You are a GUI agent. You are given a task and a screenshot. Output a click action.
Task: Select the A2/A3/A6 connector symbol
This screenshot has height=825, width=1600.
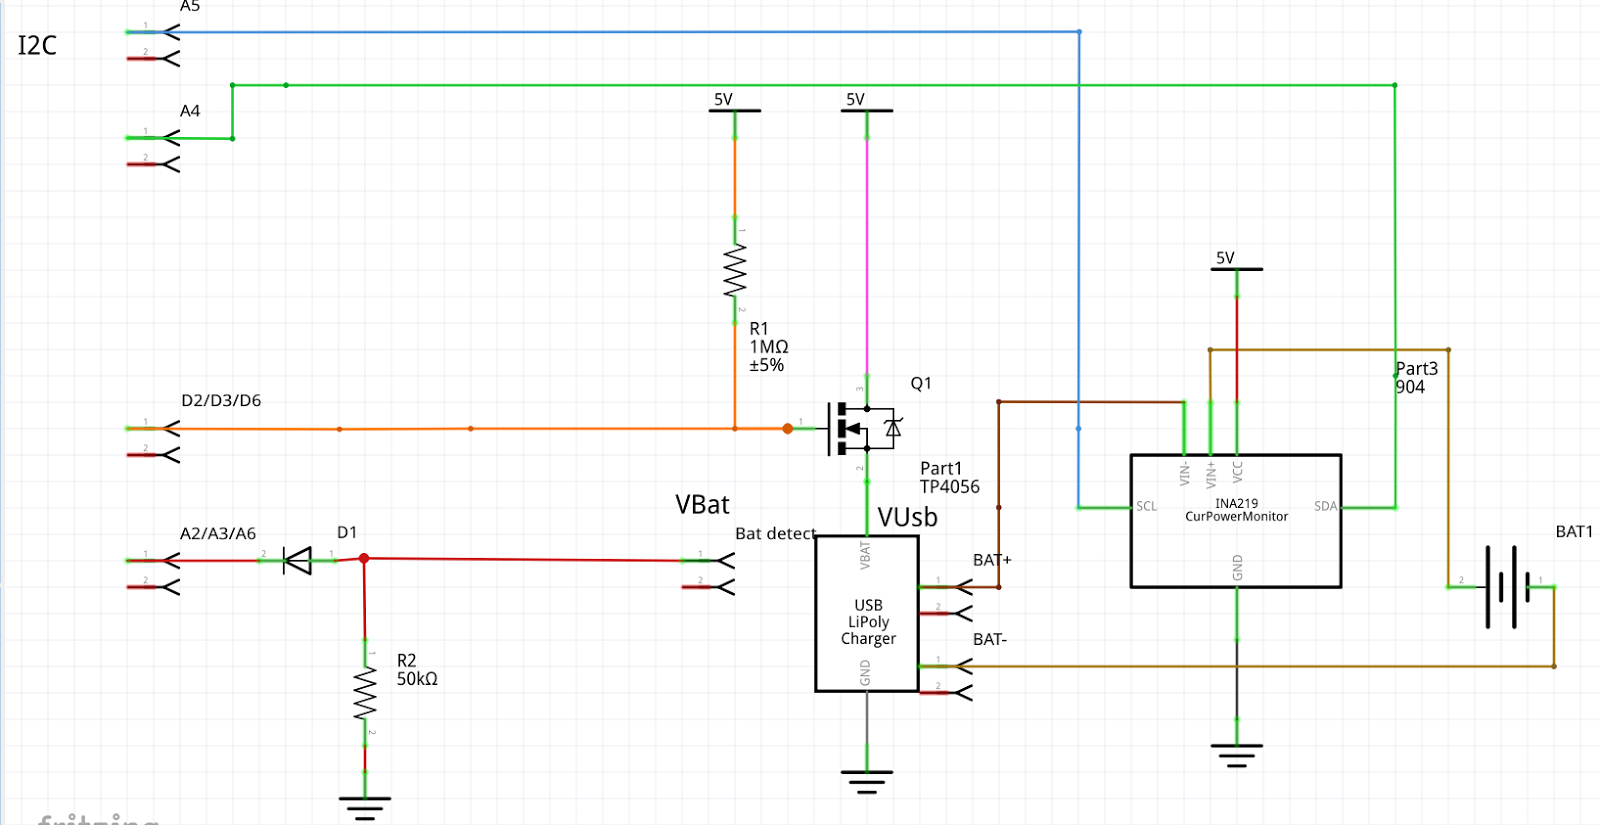[x=153, y=573]
